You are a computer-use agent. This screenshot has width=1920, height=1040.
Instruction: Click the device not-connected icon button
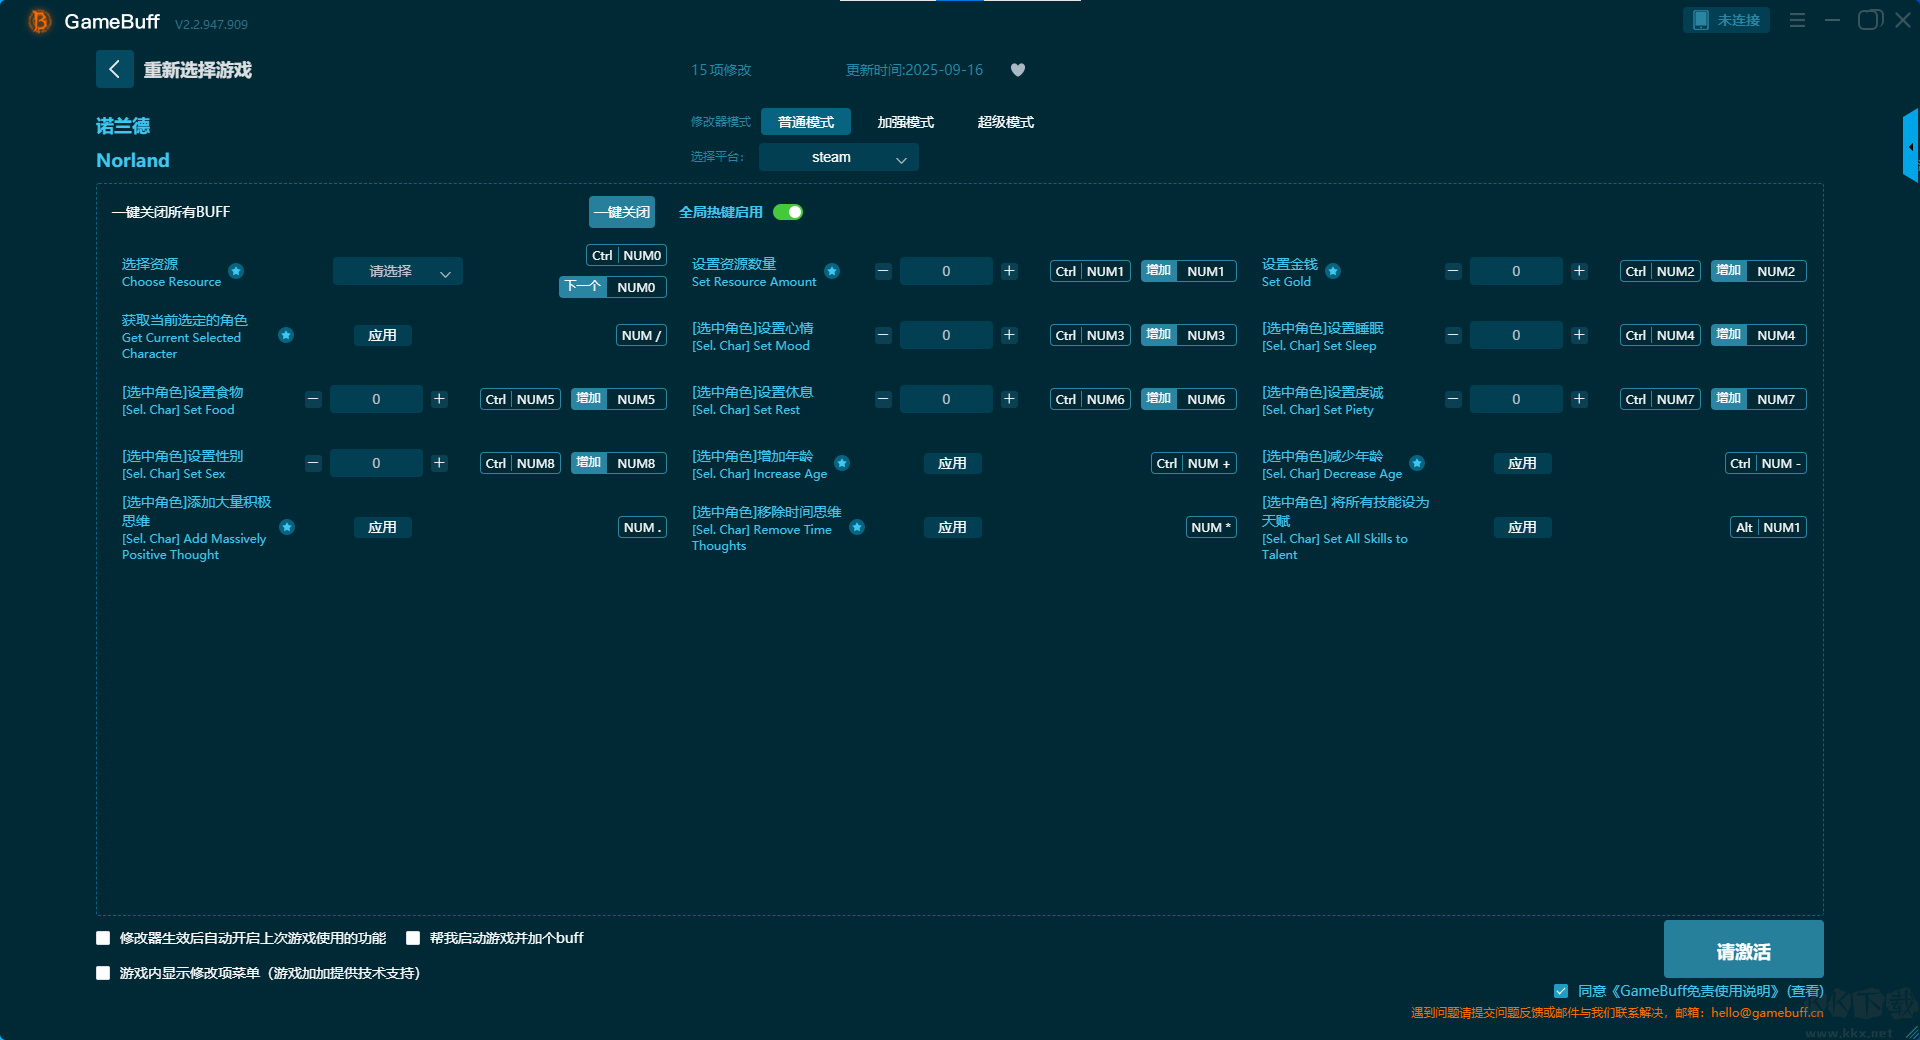1726,20
